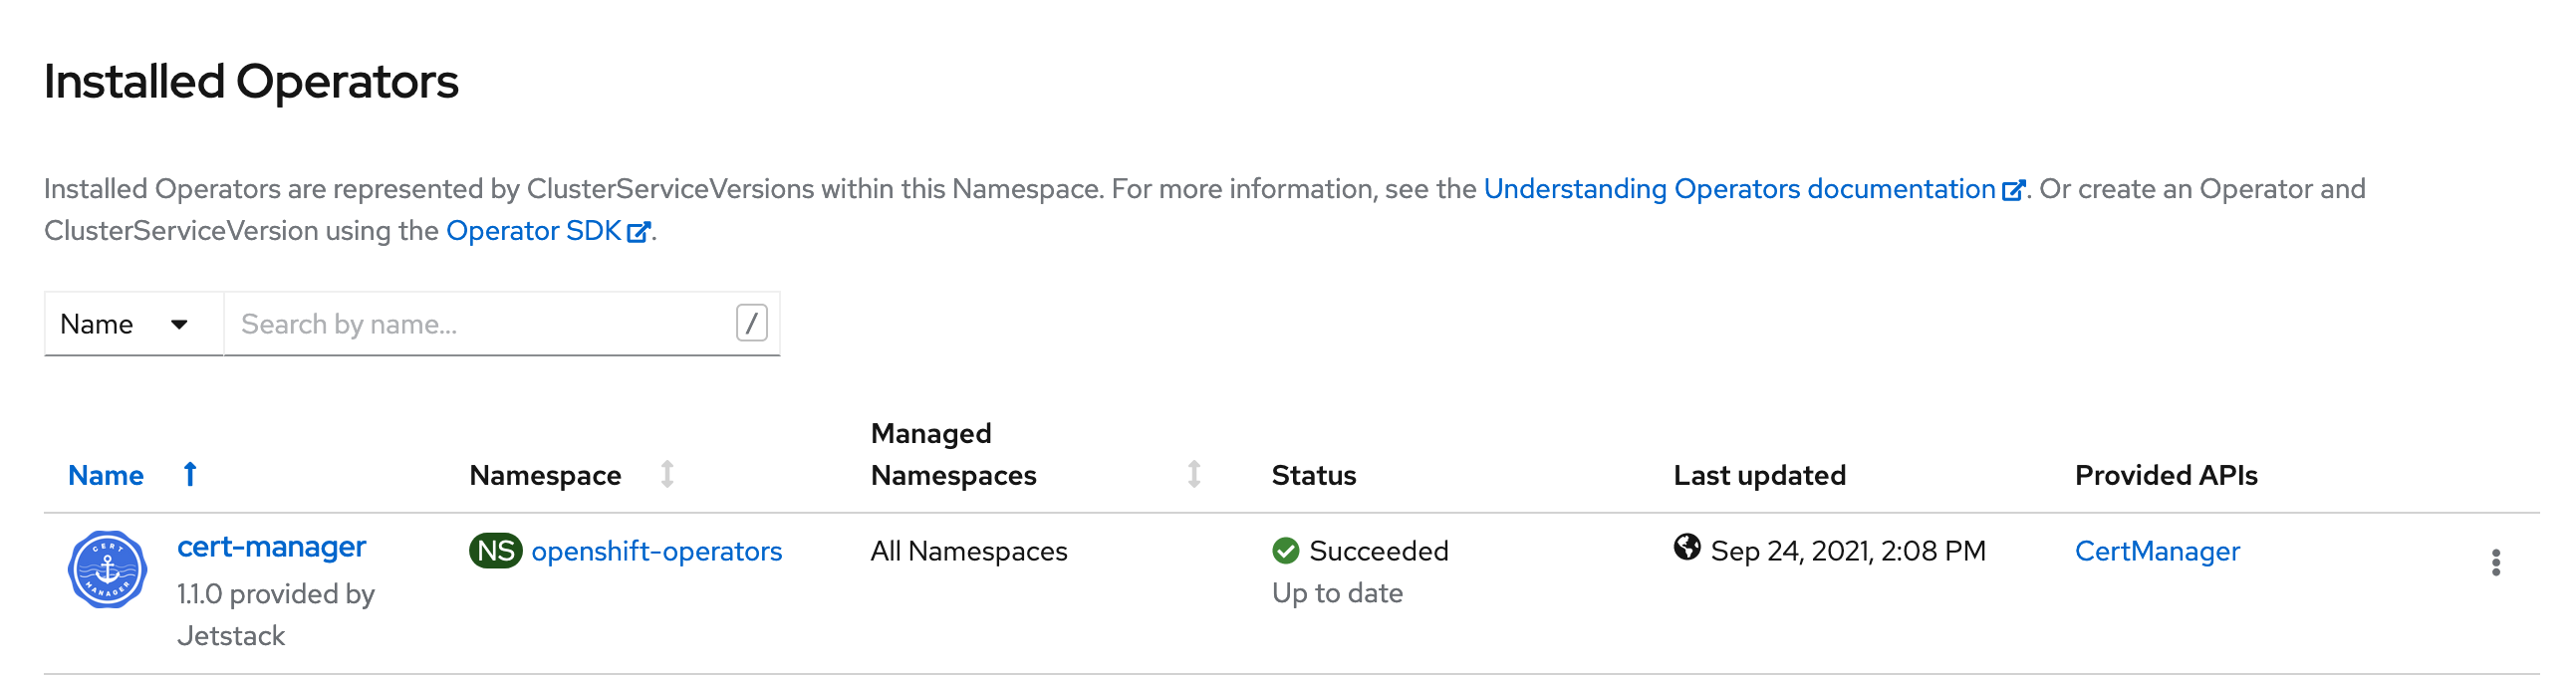Click the All Namespaces cell text

(x=969, y=551)
